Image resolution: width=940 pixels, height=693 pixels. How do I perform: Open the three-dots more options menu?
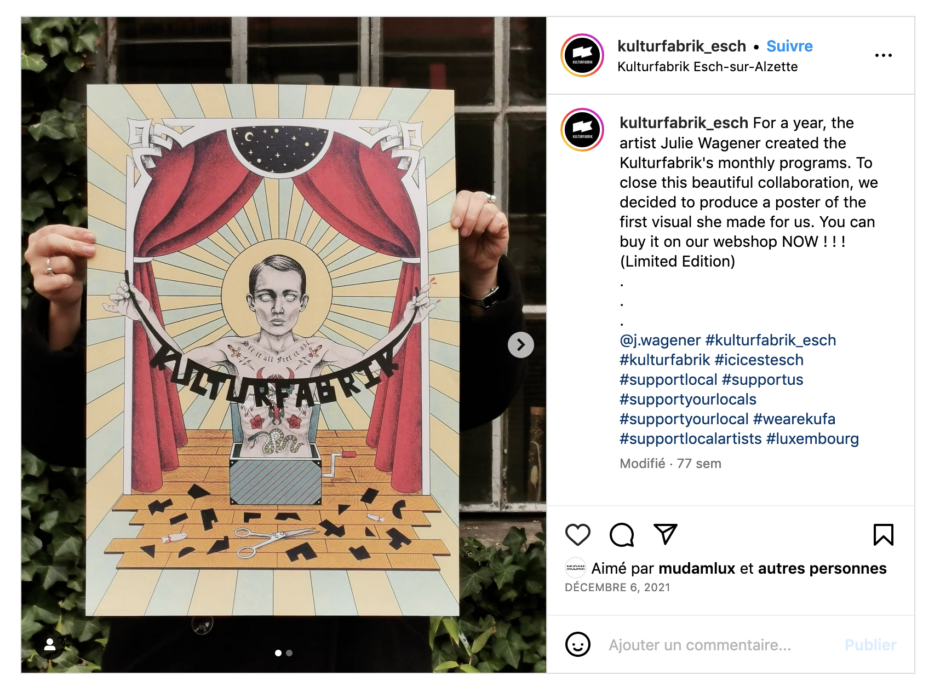click(x=883, y=55)
